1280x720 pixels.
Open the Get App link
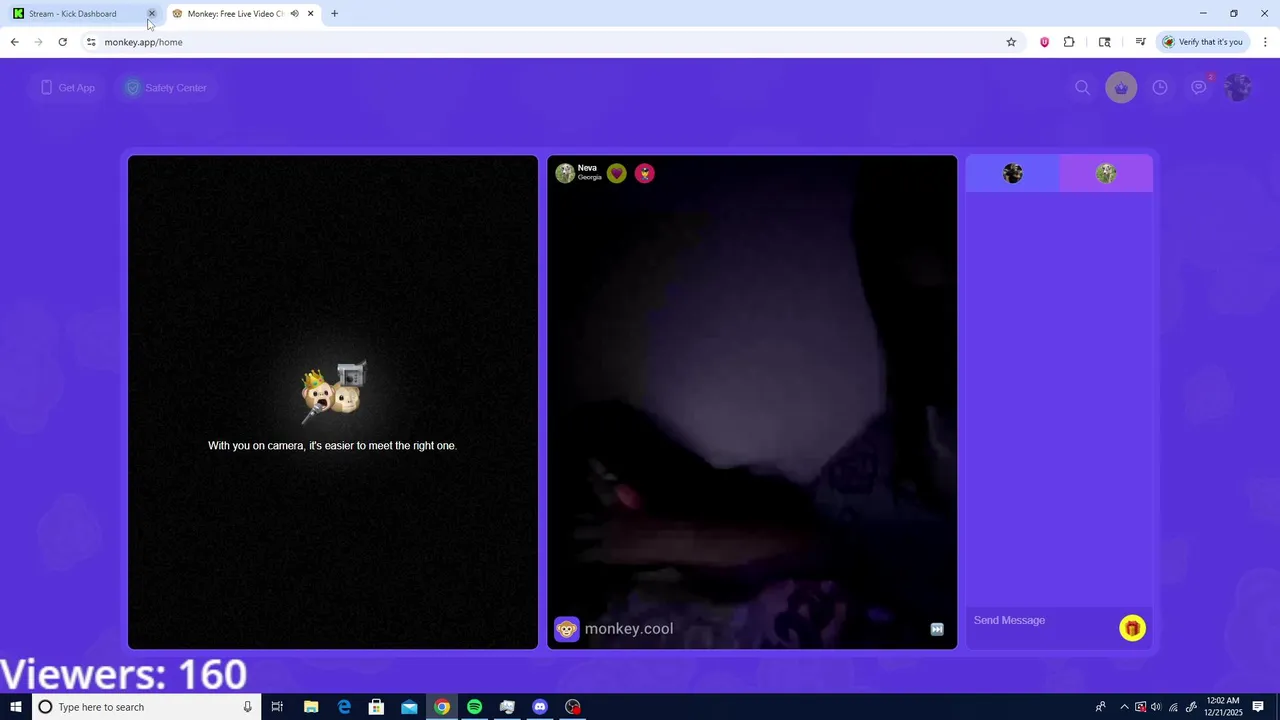[x=67, y=88]
